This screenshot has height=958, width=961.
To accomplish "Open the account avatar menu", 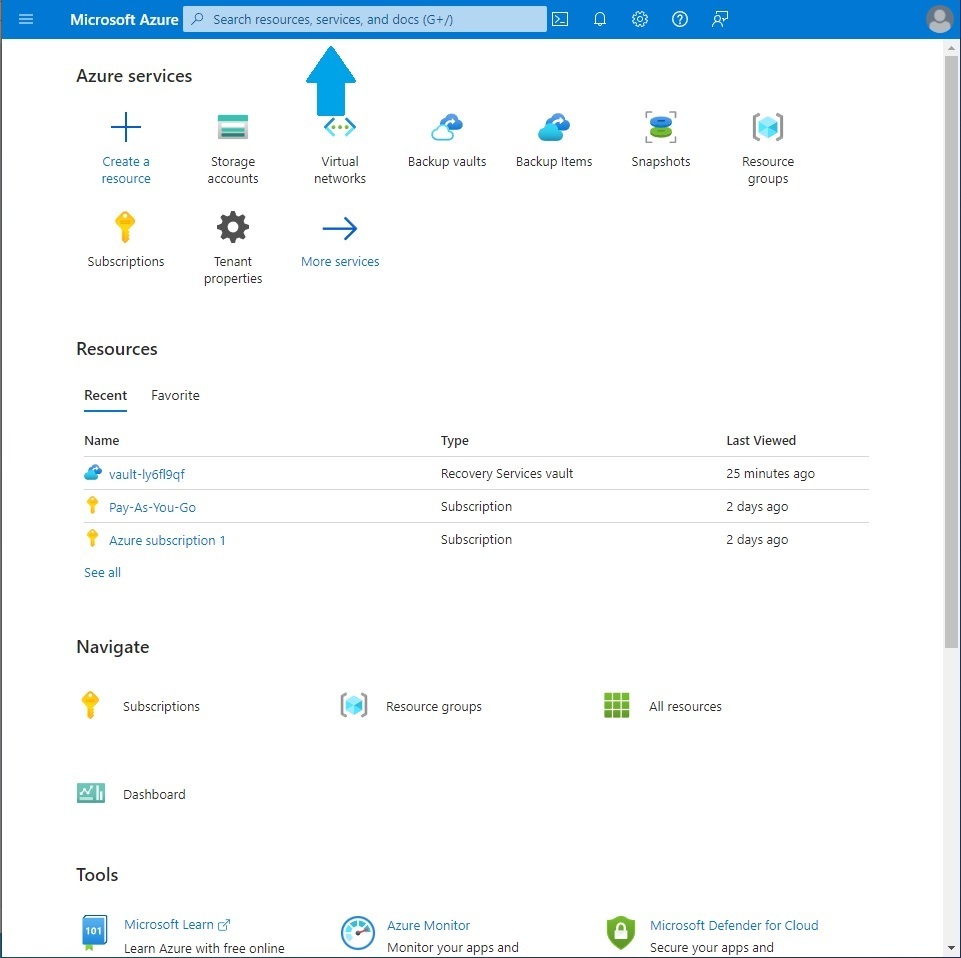I will tap(939, 19).
